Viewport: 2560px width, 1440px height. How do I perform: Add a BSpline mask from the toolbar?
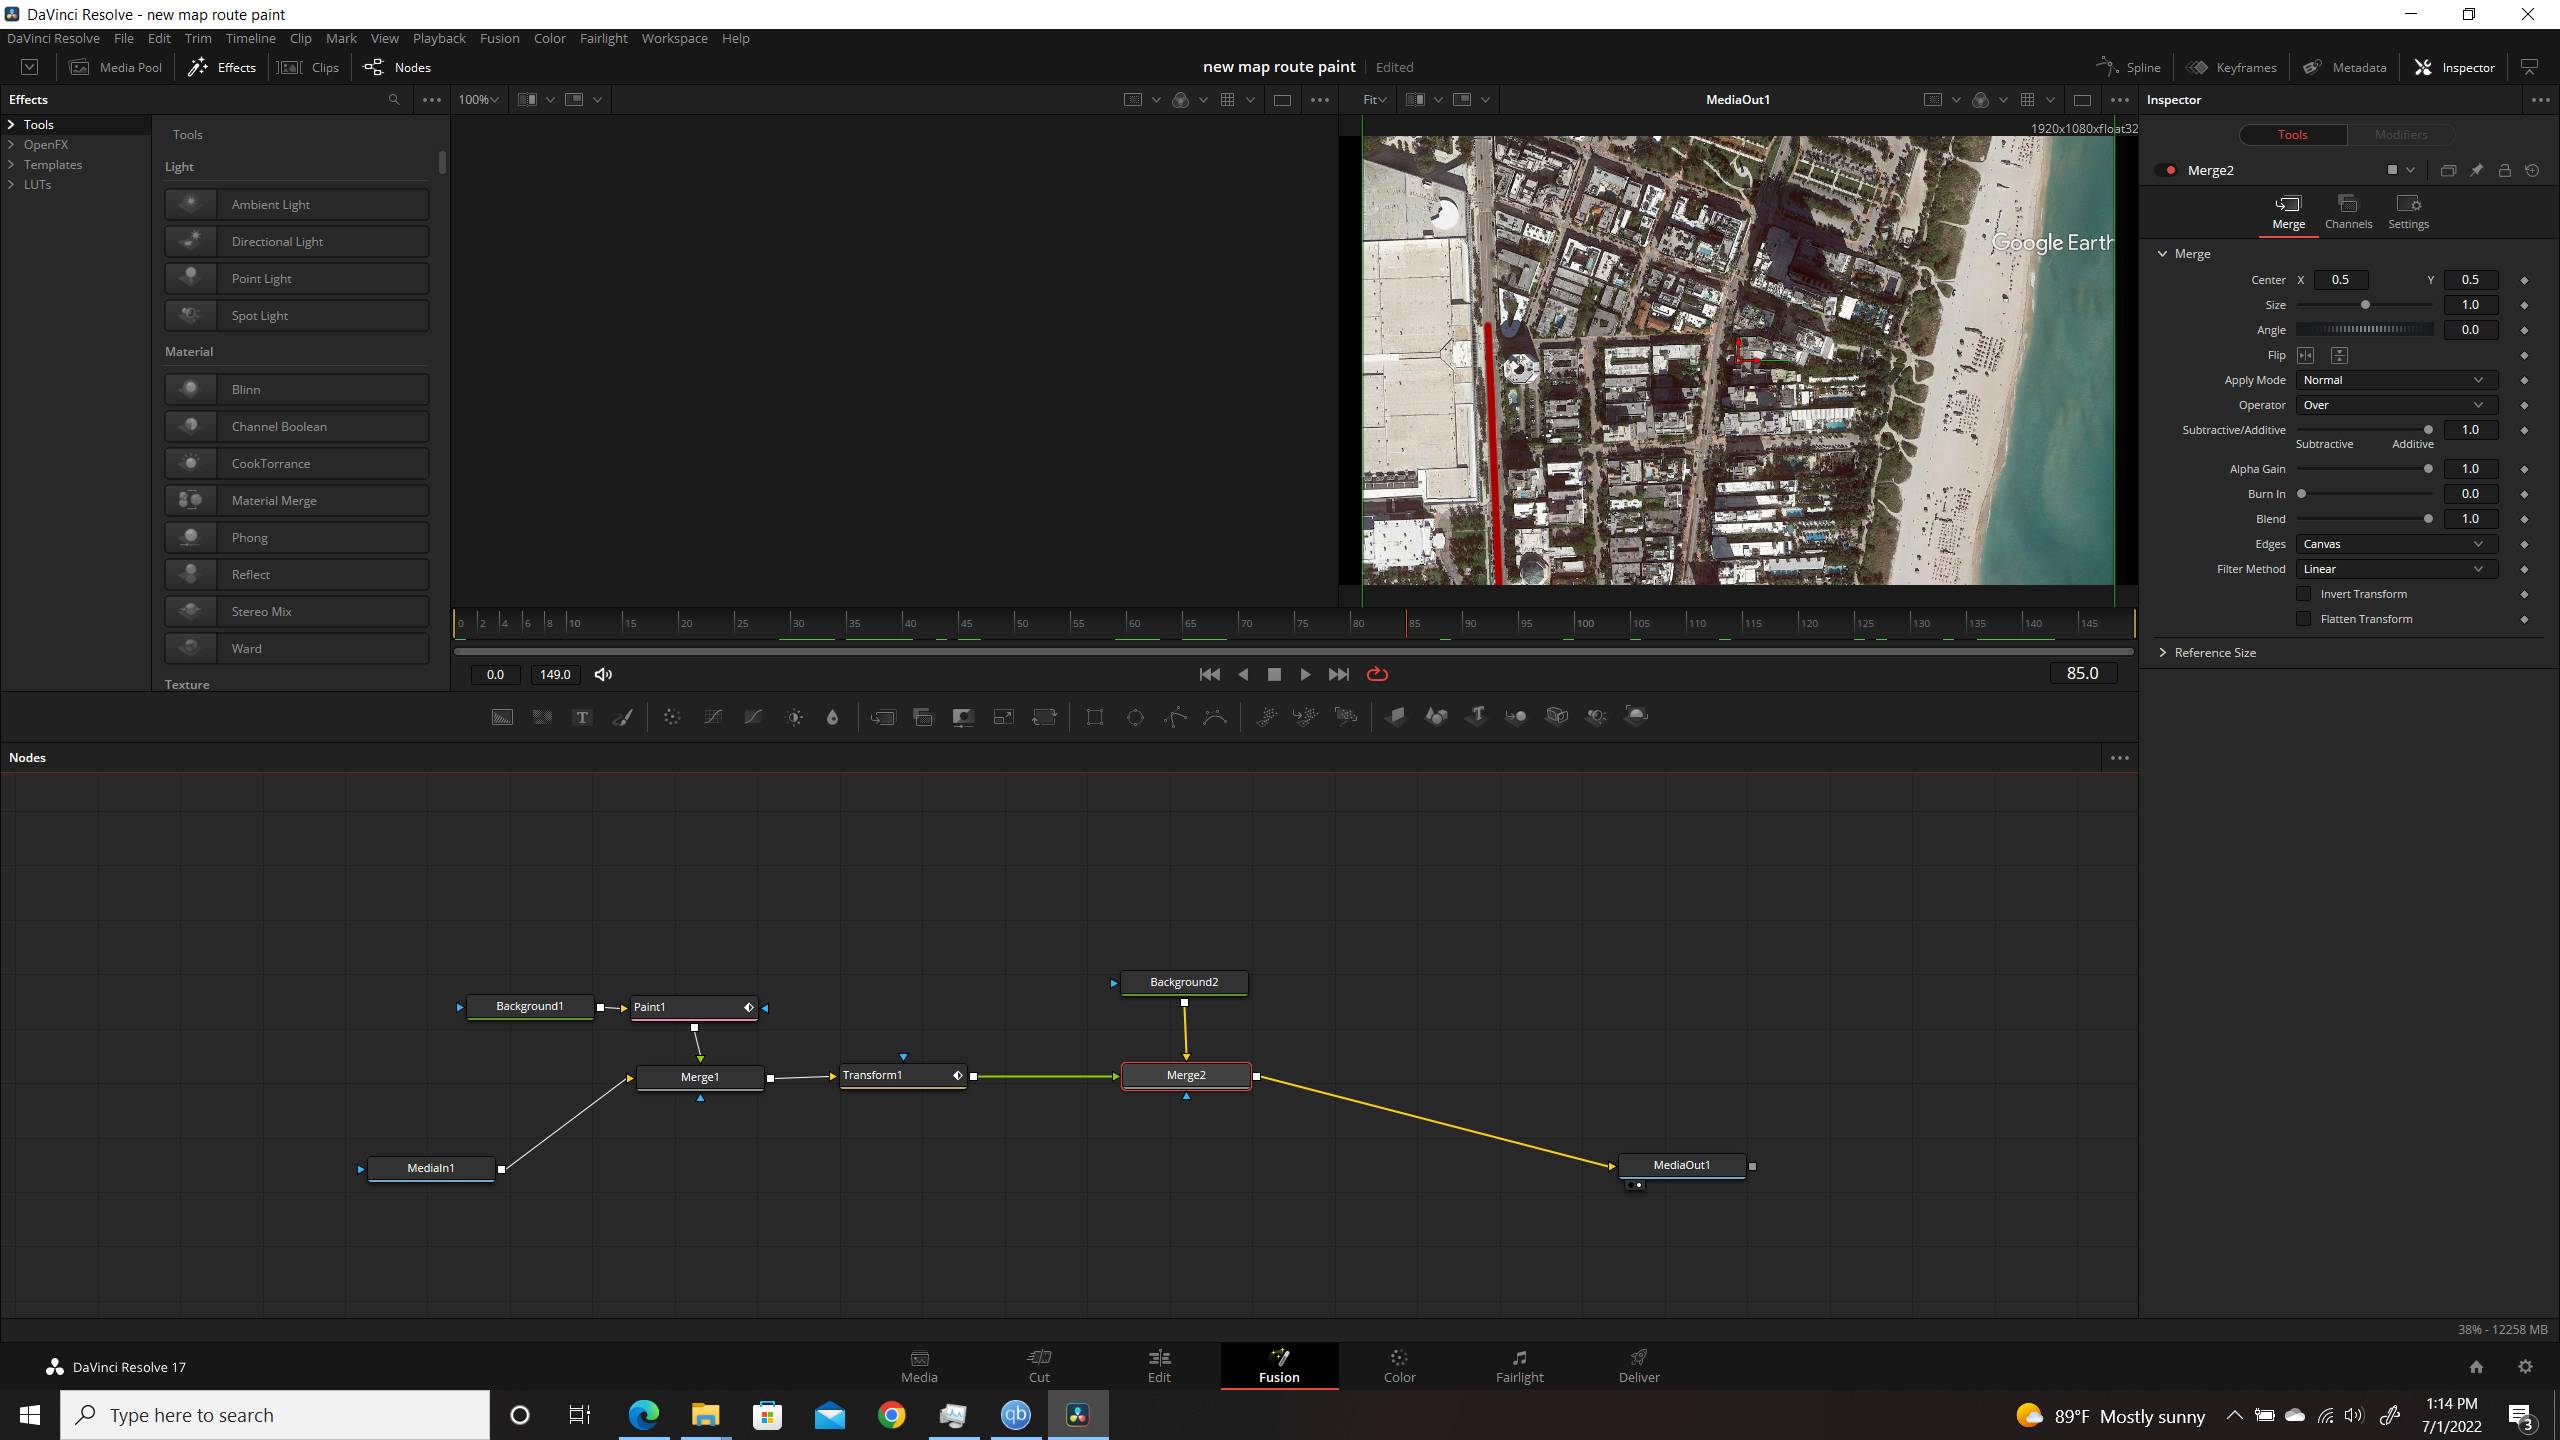(1215, 717)
